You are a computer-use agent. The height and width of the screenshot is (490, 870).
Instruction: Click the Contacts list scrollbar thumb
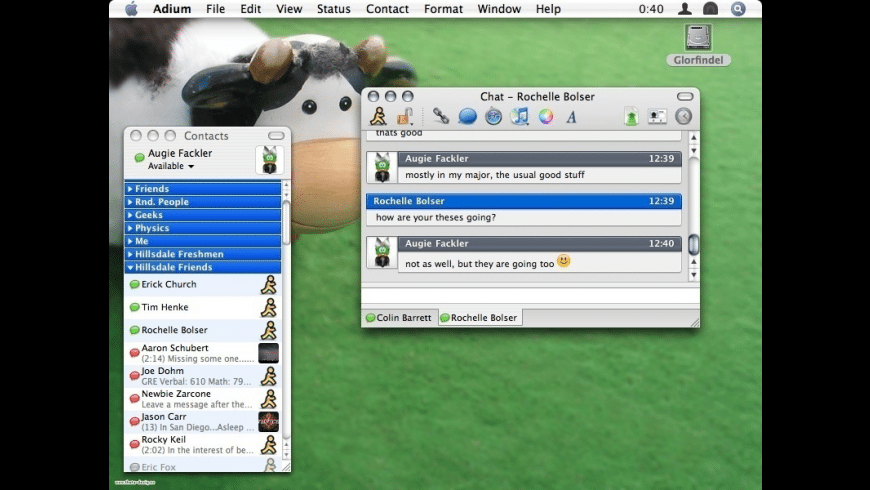pyautogui.click(x=286, y=222)
